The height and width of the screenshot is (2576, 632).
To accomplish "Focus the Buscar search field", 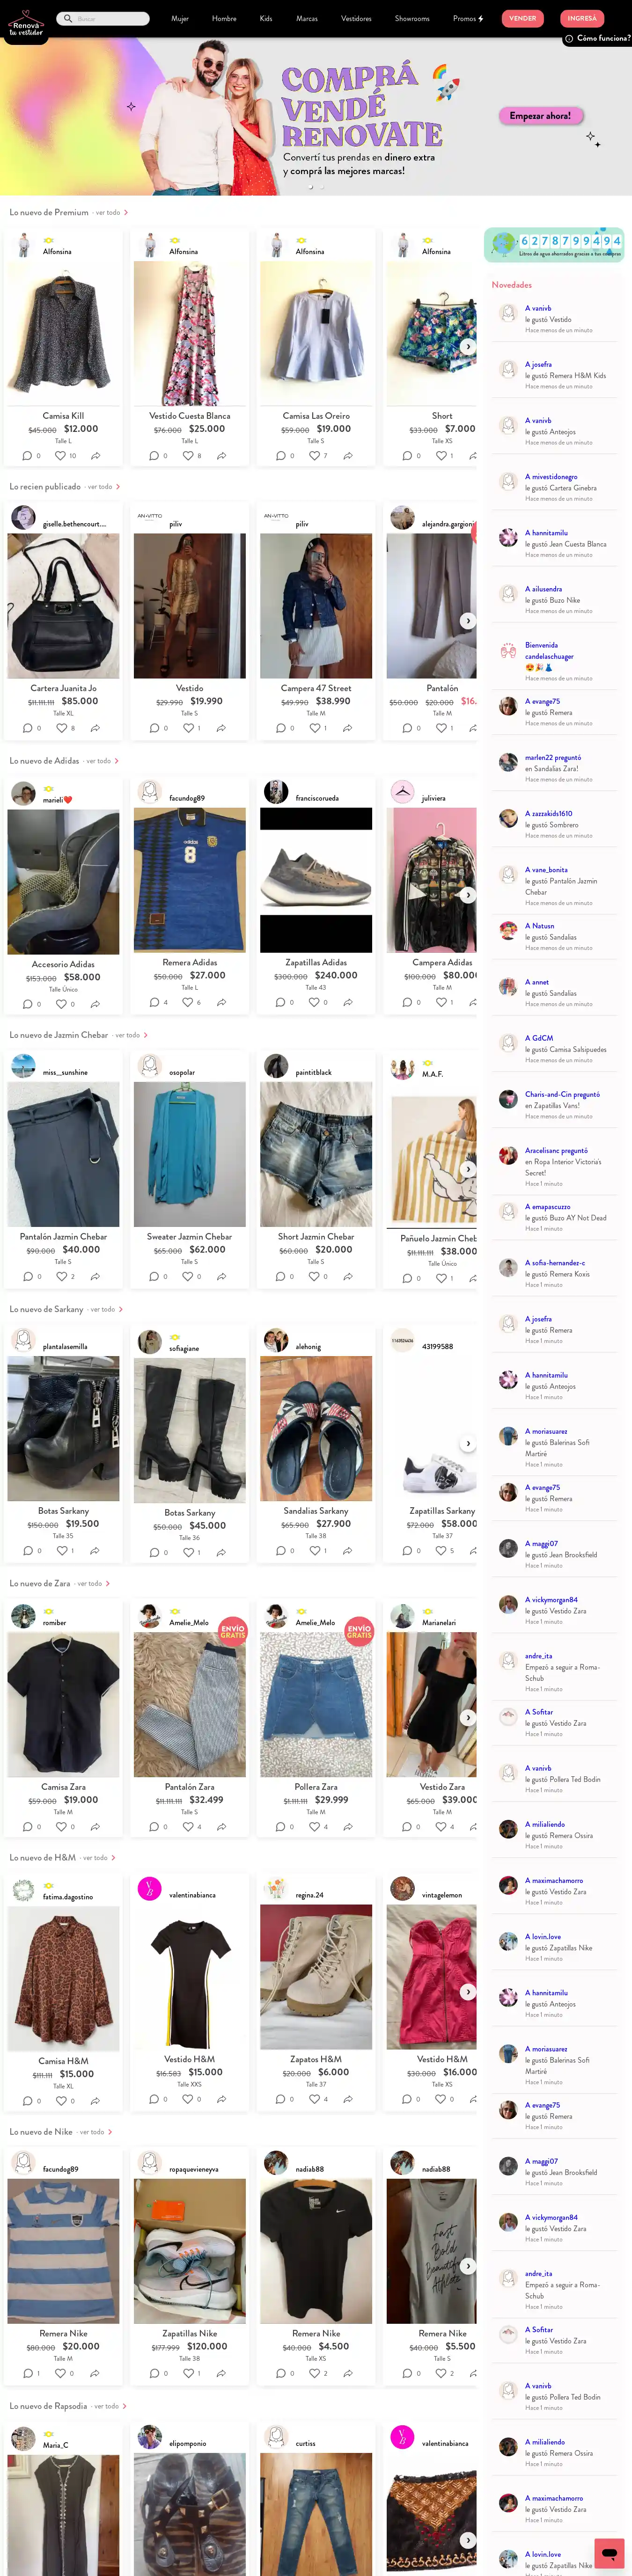I will click(x=103, y=18).
